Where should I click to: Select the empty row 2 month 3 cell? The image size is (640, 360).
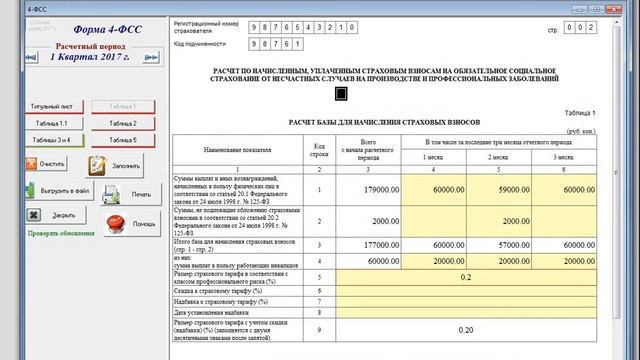[x=564, y=221]
